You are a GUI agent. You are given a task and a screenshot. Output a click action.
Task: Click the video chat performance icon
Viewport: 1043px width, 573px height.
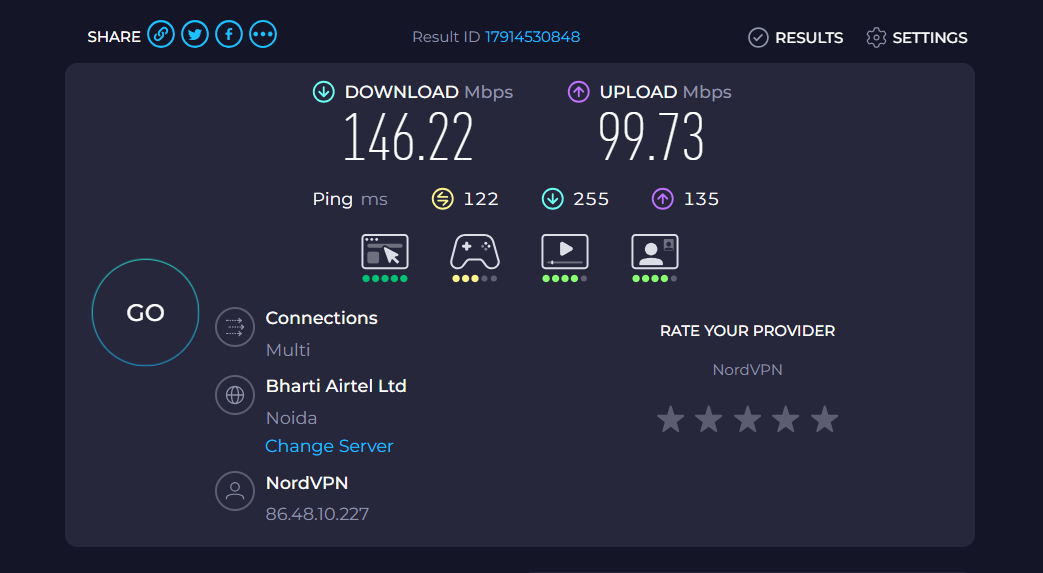coord(655,252)
